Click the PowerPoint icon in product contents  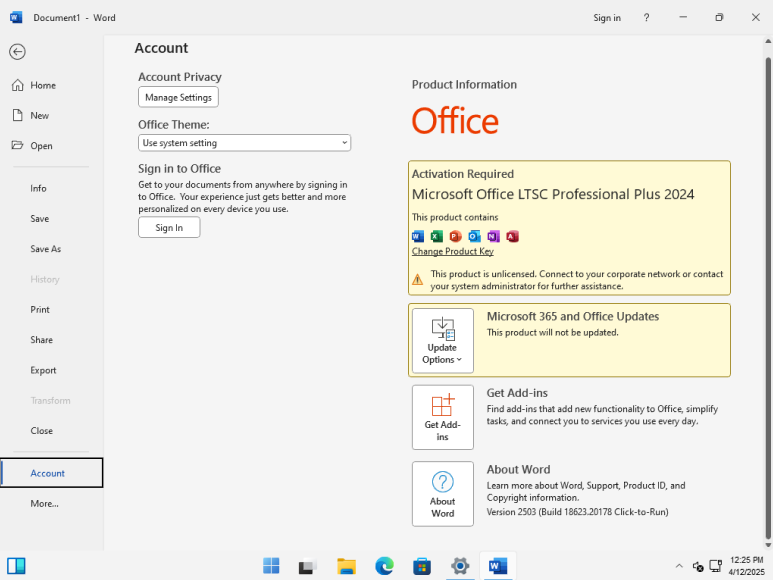point(456,237)
